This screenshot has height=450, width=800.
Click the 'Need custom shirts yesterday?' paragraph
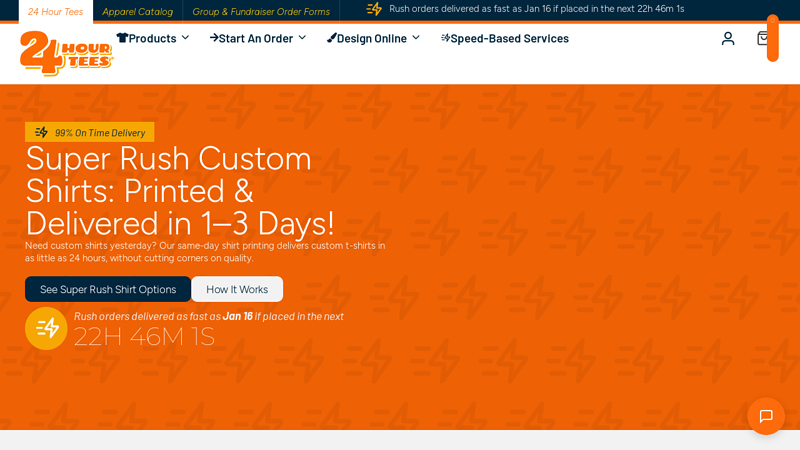pos(205,252)
